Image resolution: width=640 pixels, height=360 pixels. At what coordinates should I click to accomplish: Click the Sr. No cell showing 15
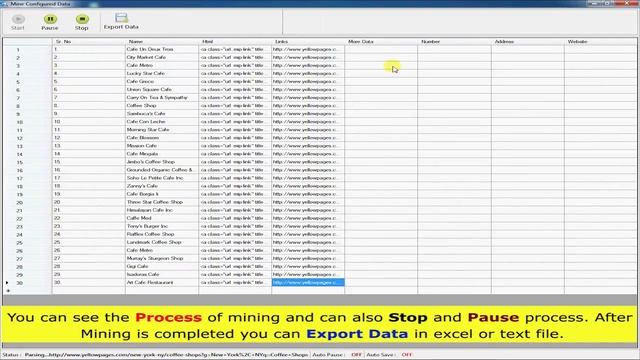pos(89,162)
